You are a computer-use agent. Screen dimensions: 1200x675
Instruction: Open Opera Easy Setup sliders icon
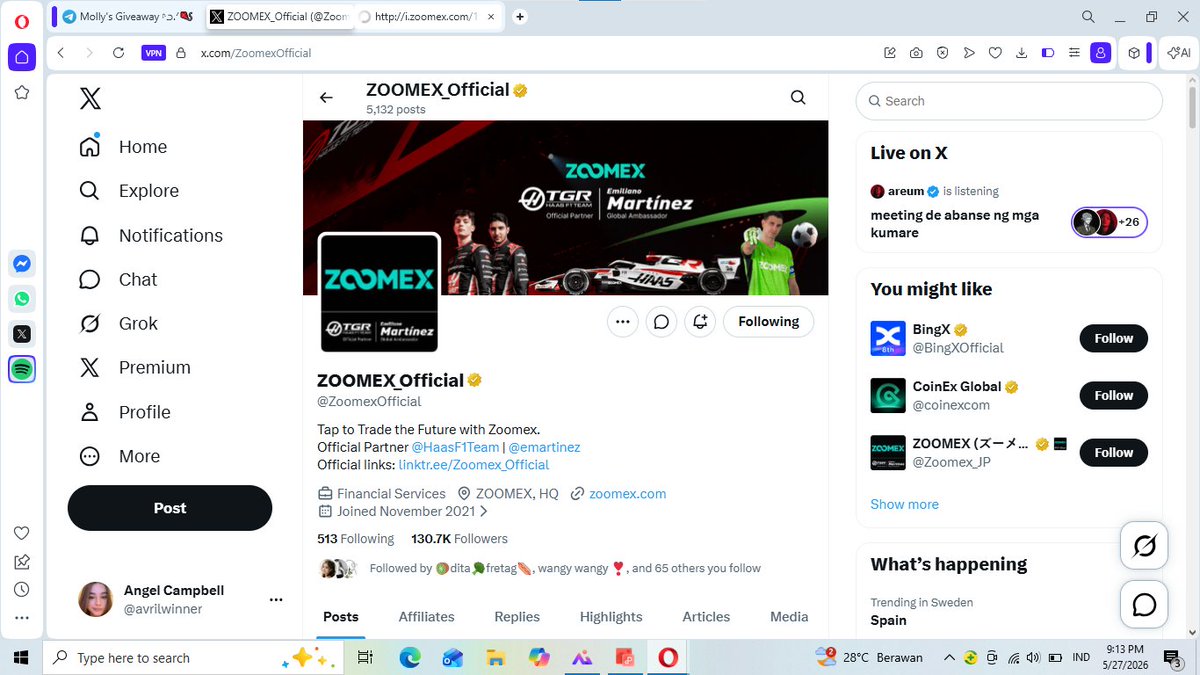1073,53
